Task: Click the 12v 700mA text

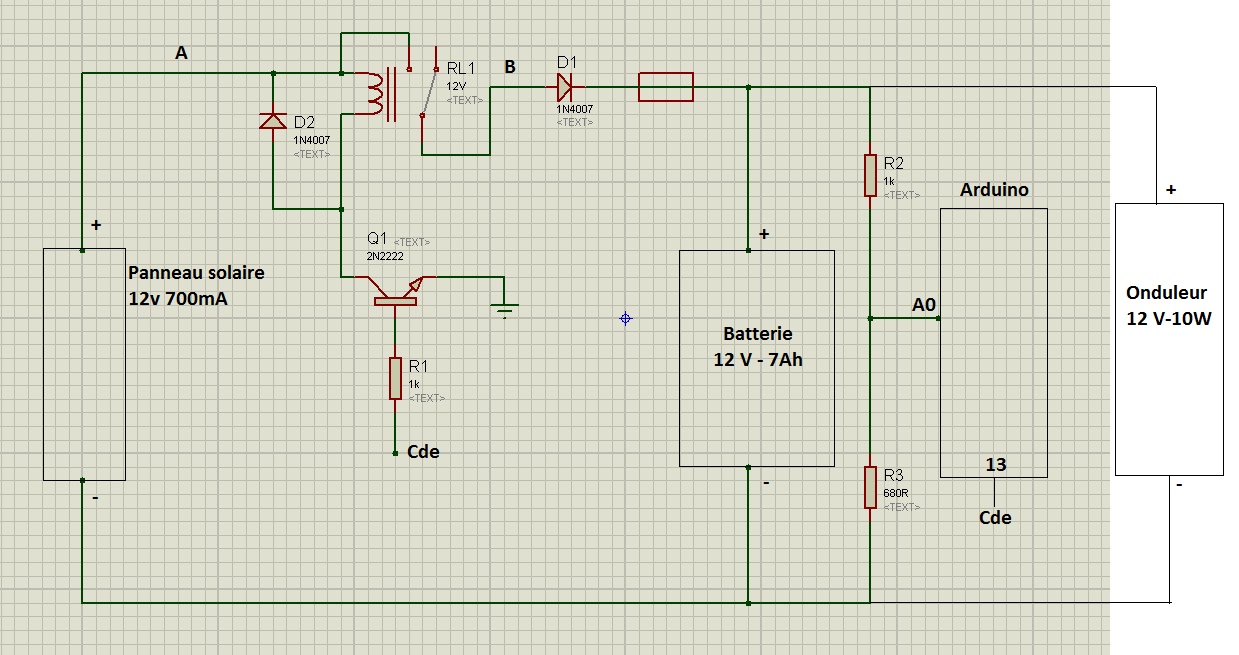Action: pyautogui.click(x=178, y=298)
